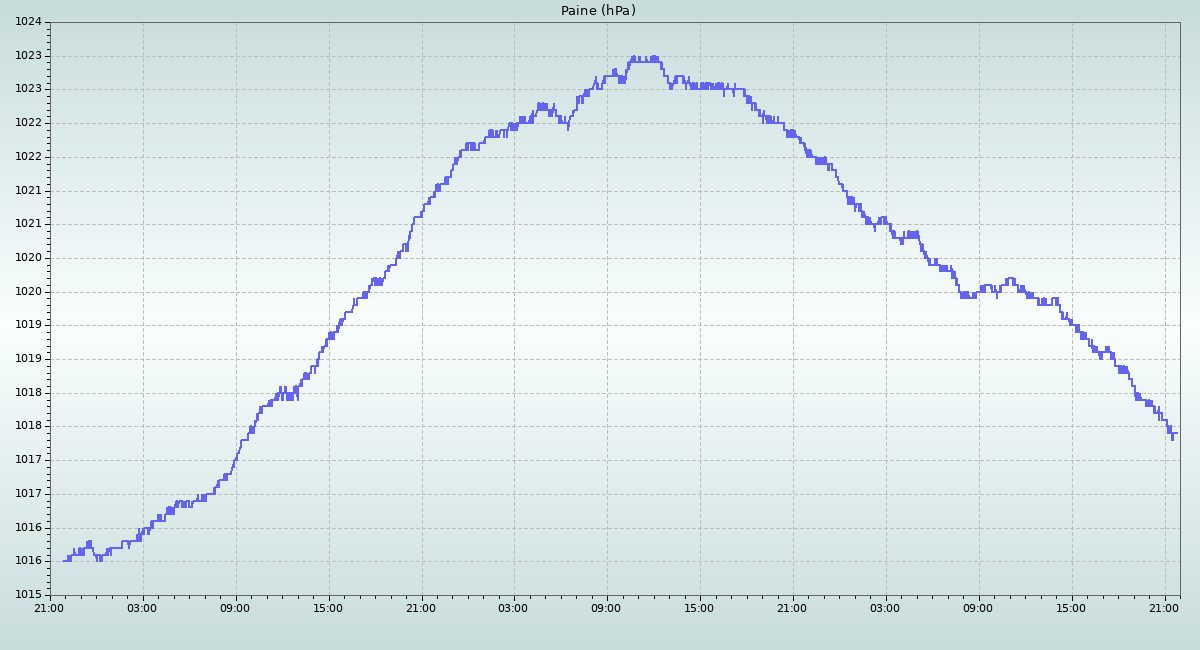Click the first 15:00 time axis label

pyautogui.click(x=329, y=607)
